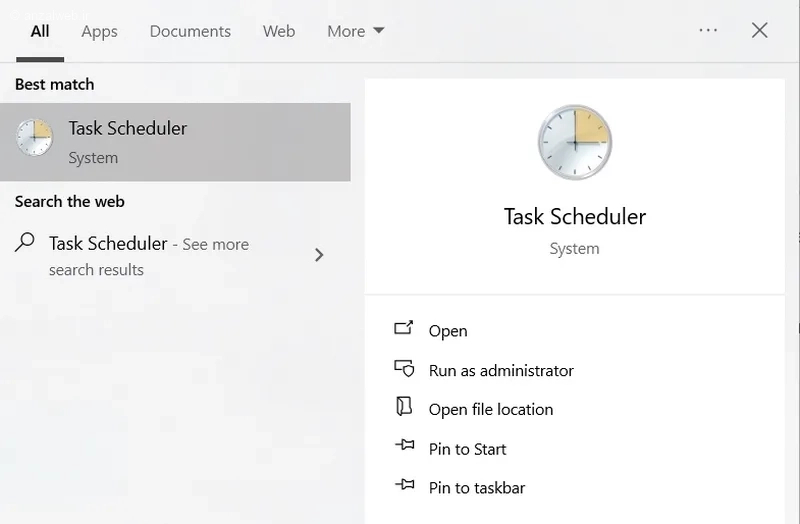This screenshot has height=524, width=800.
Task: Click the Open icon with arrow
Action: (x=404, y=328)
